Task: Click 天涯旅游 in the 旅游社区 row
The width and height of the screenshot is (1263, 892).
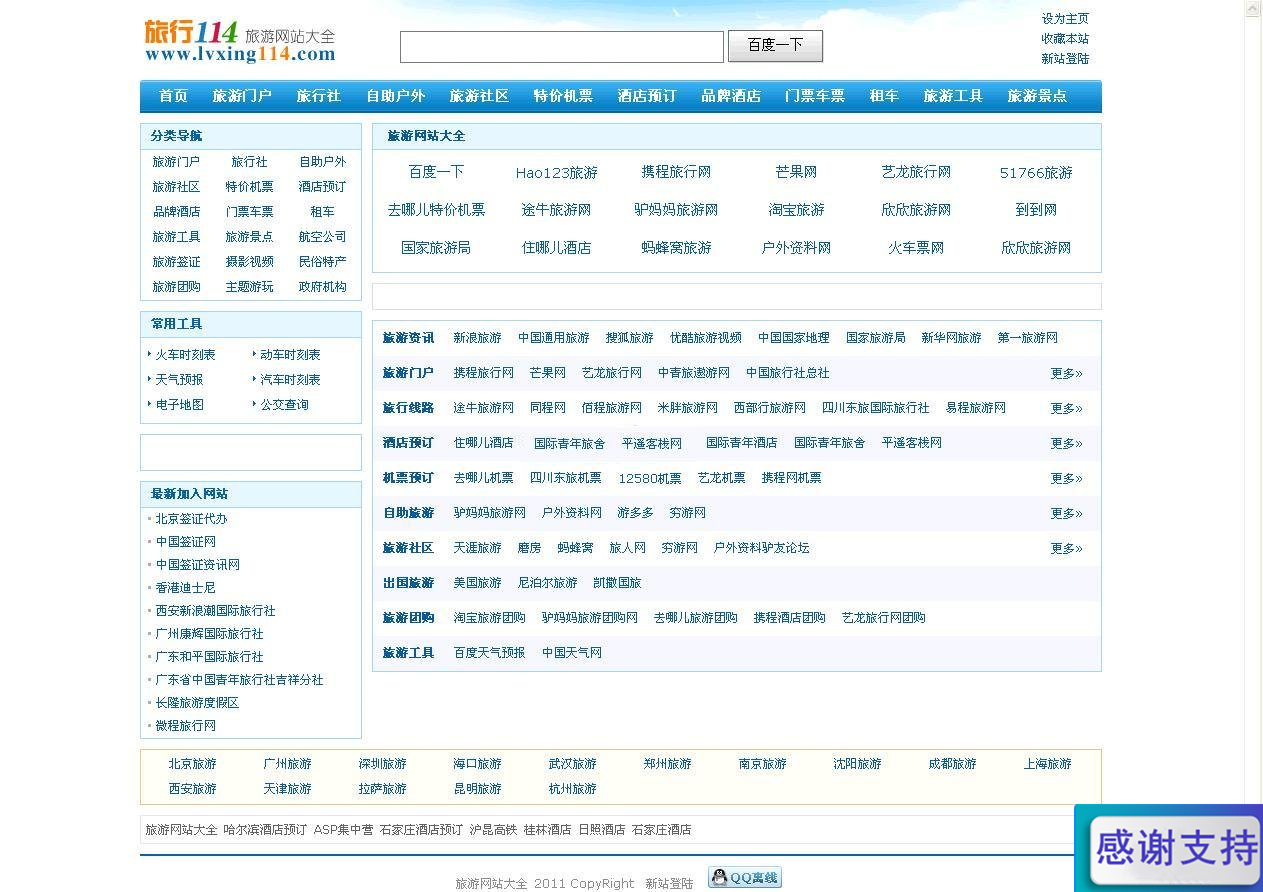Action: (x=477, y=548)
